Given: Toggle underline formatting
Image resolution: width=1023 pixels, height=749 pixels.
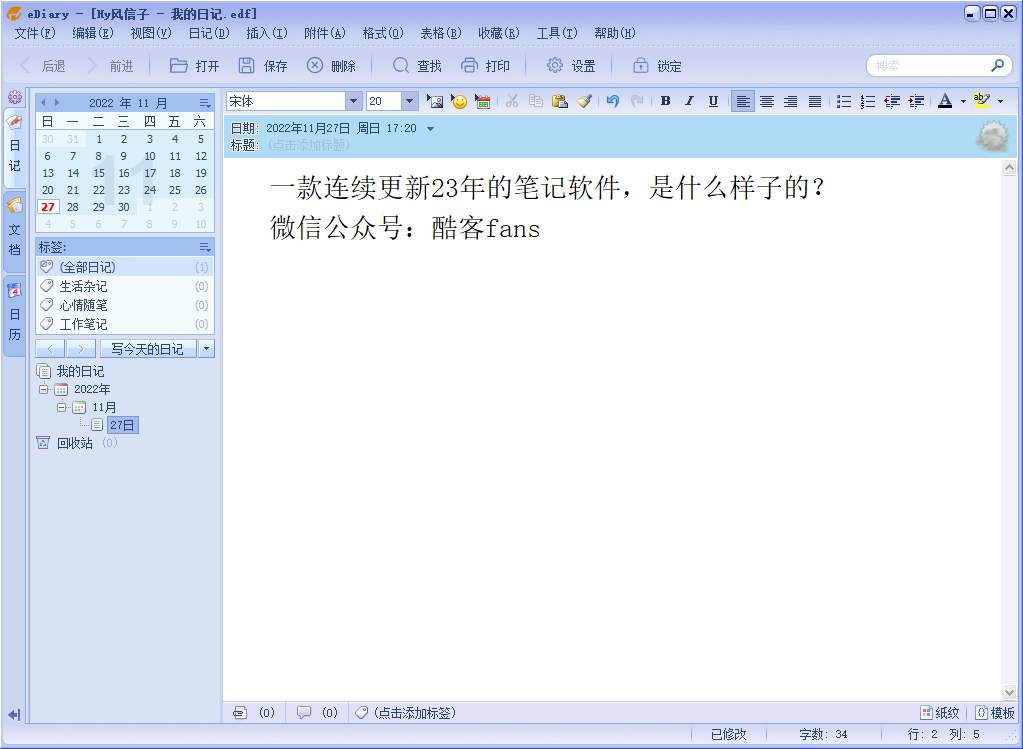Looking at the screenshot, I should (x=713, y=101).
